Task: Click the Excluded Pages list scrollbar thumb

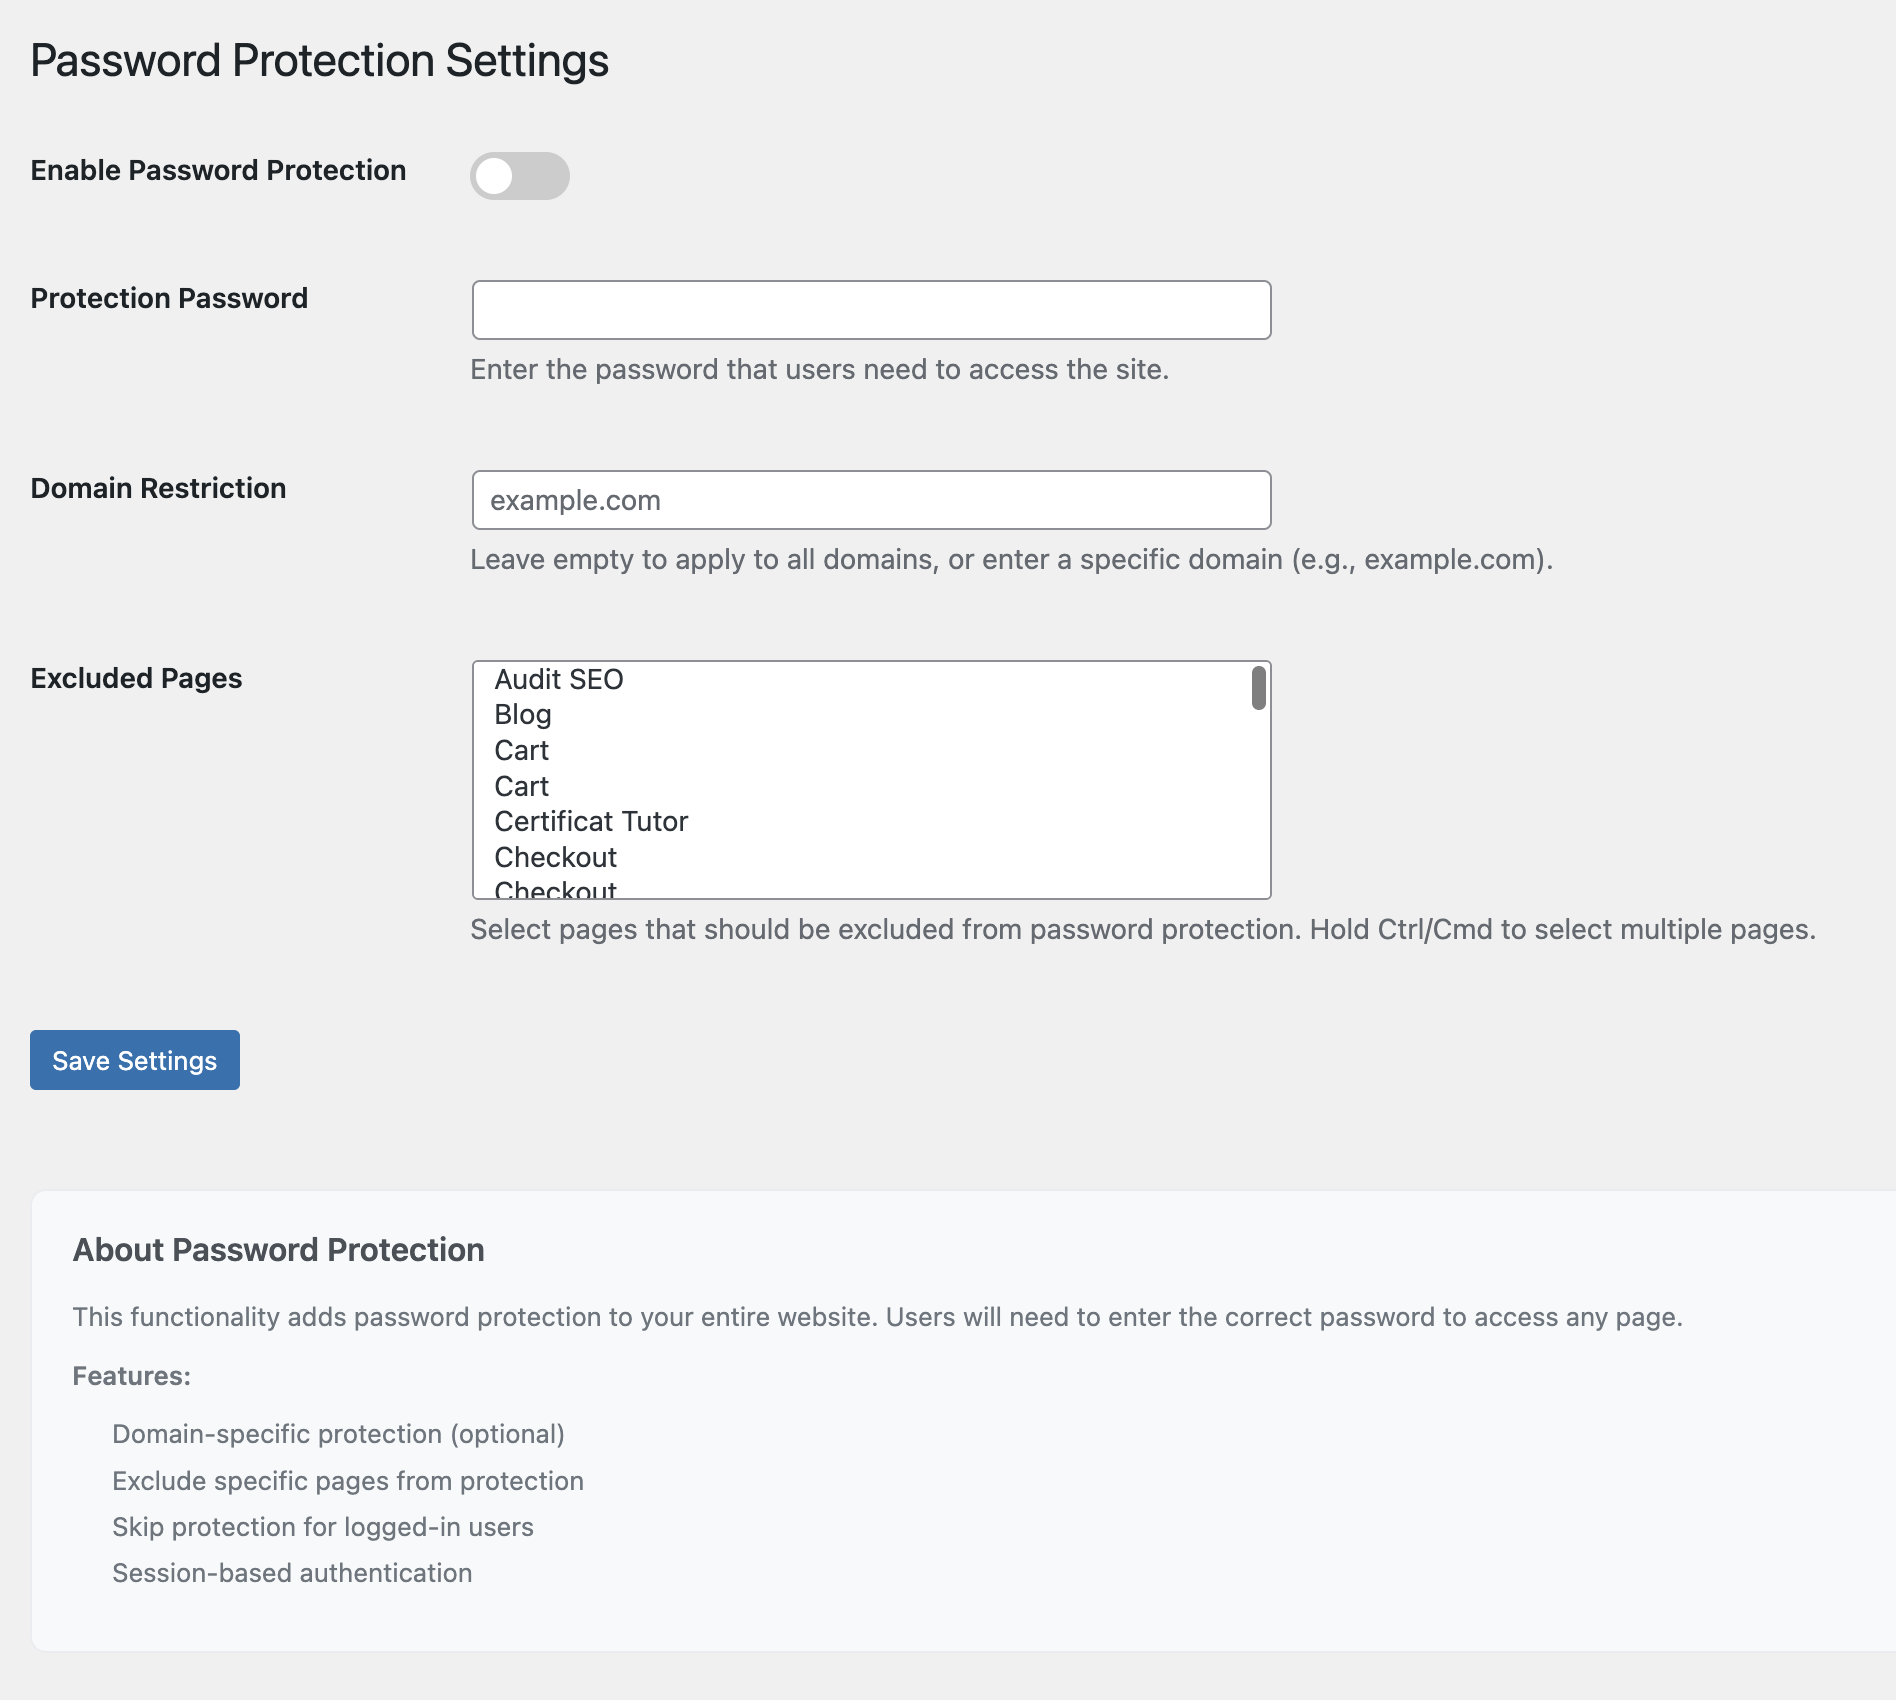Action: [x=1258, y=688]
